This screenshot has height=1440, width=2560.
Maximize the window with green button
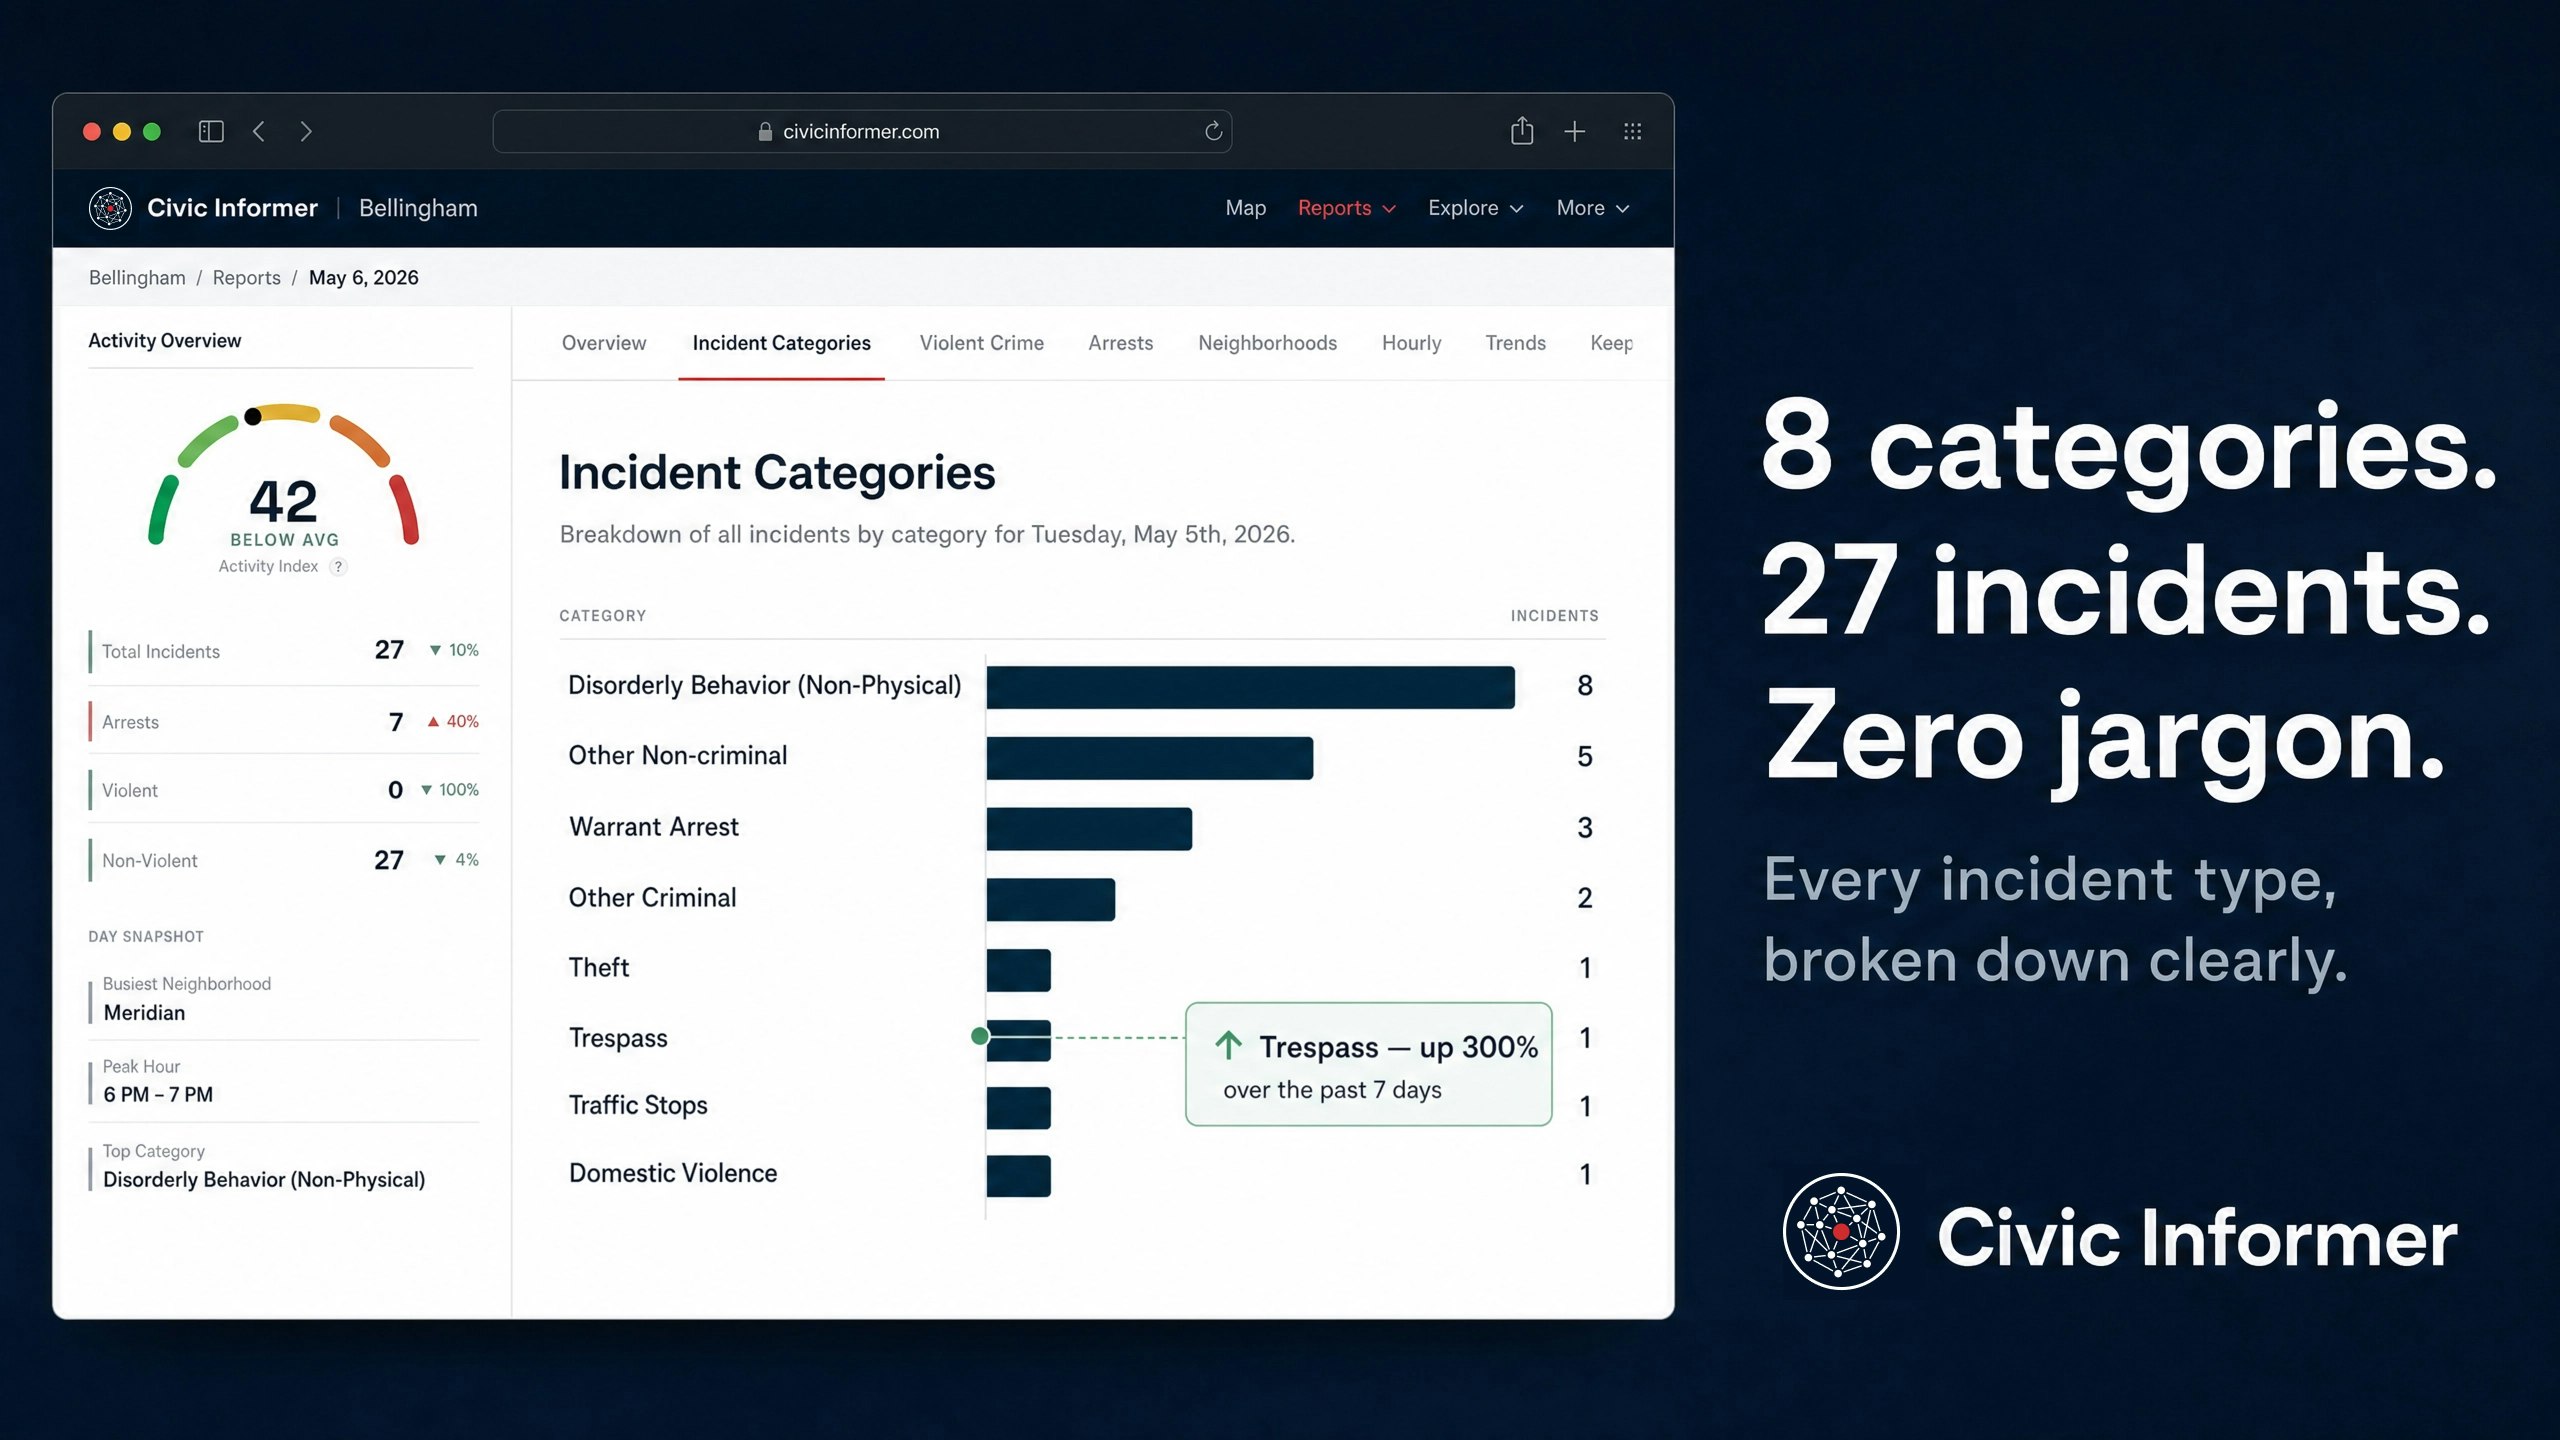point(152,131)
